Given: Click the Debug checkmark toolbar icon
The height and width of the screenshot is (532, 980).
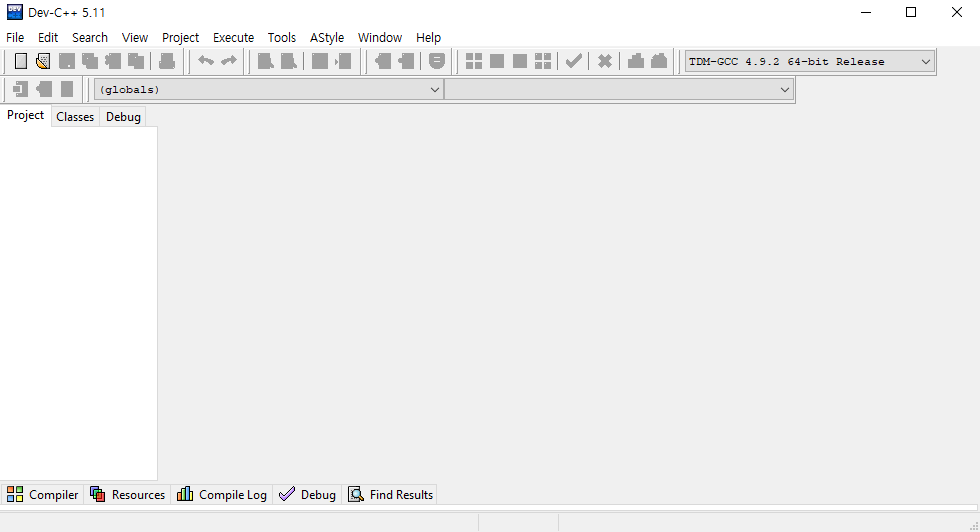Looking at the screenshot, I should 574,61.
